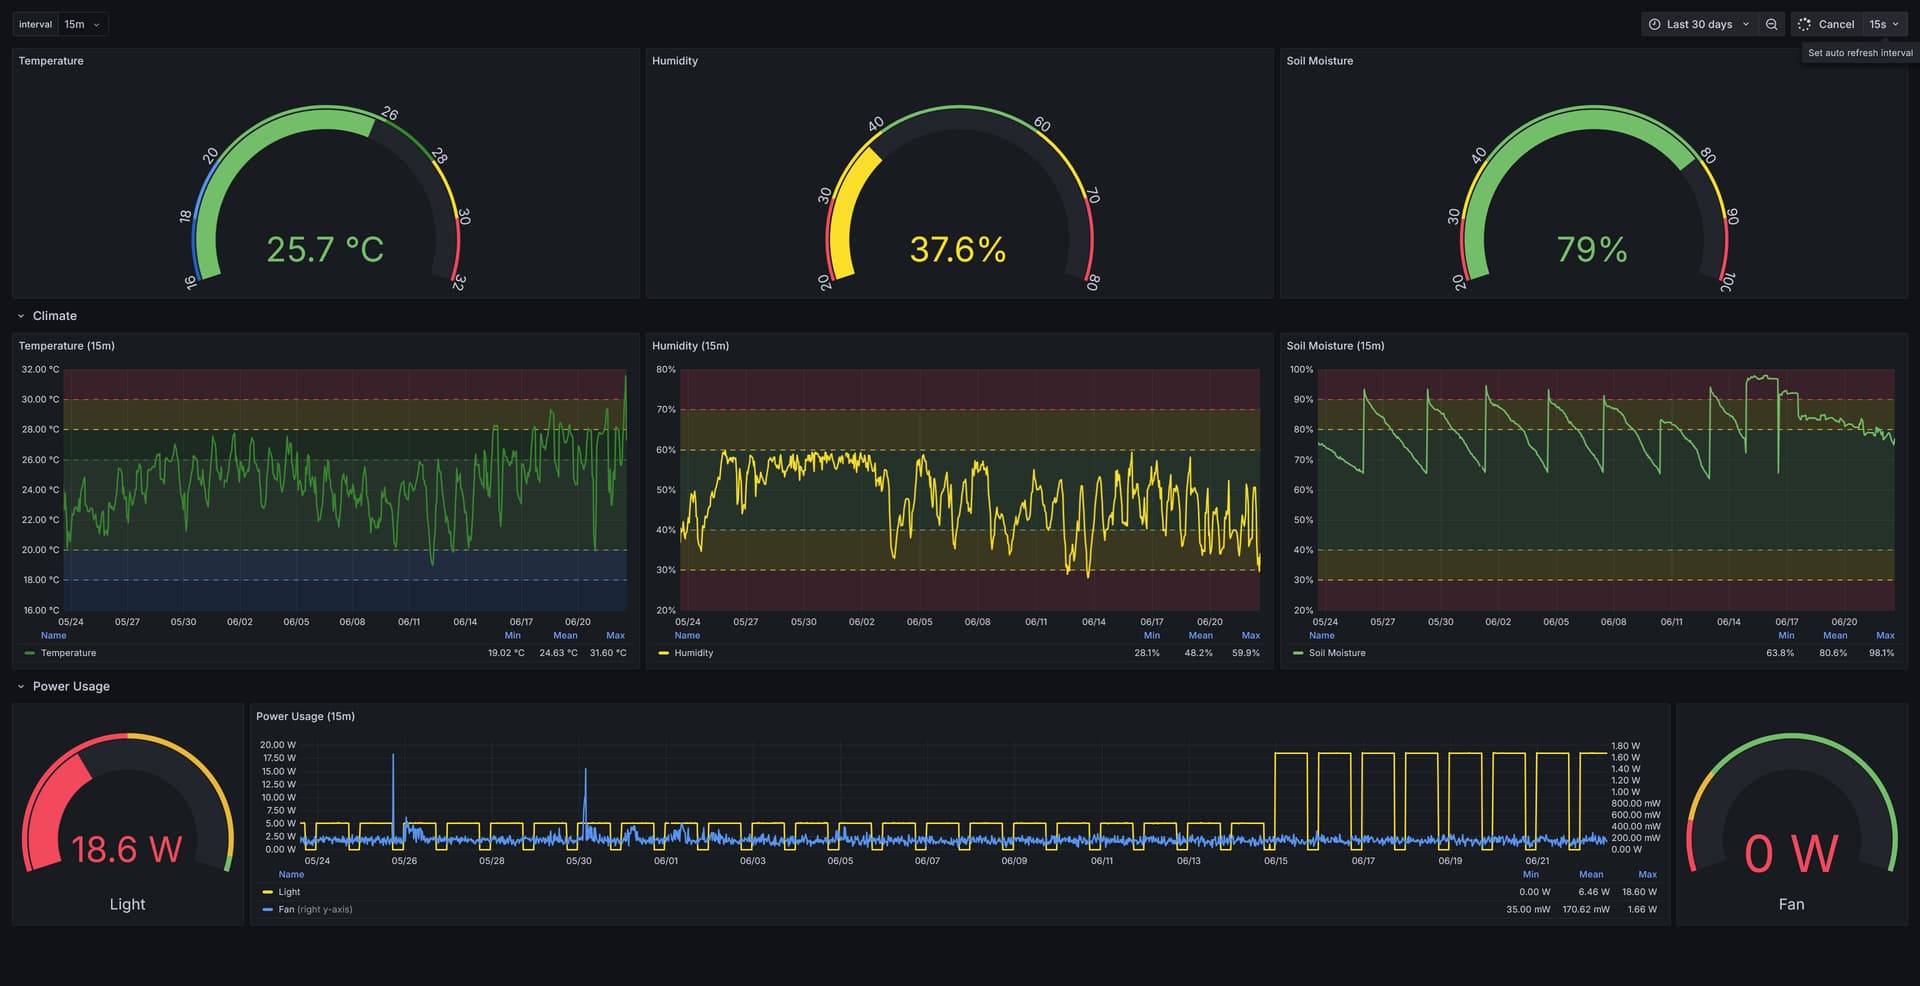Sort the Humidity legend by Mean column
The width and height of the screenshot is (1920, 986).
tap(1200, 636)
